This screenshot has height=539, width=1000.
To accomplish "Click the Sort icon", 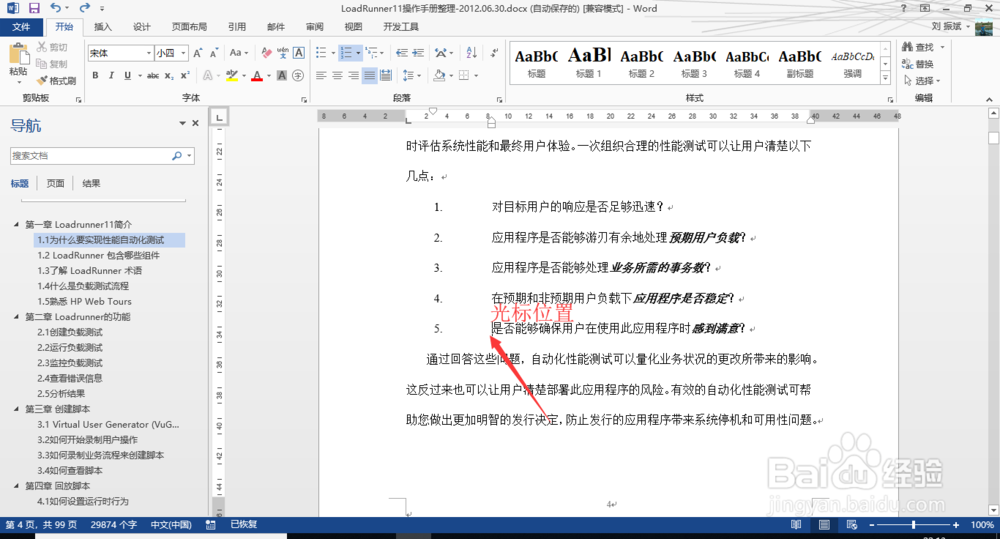I will [471, 53].
